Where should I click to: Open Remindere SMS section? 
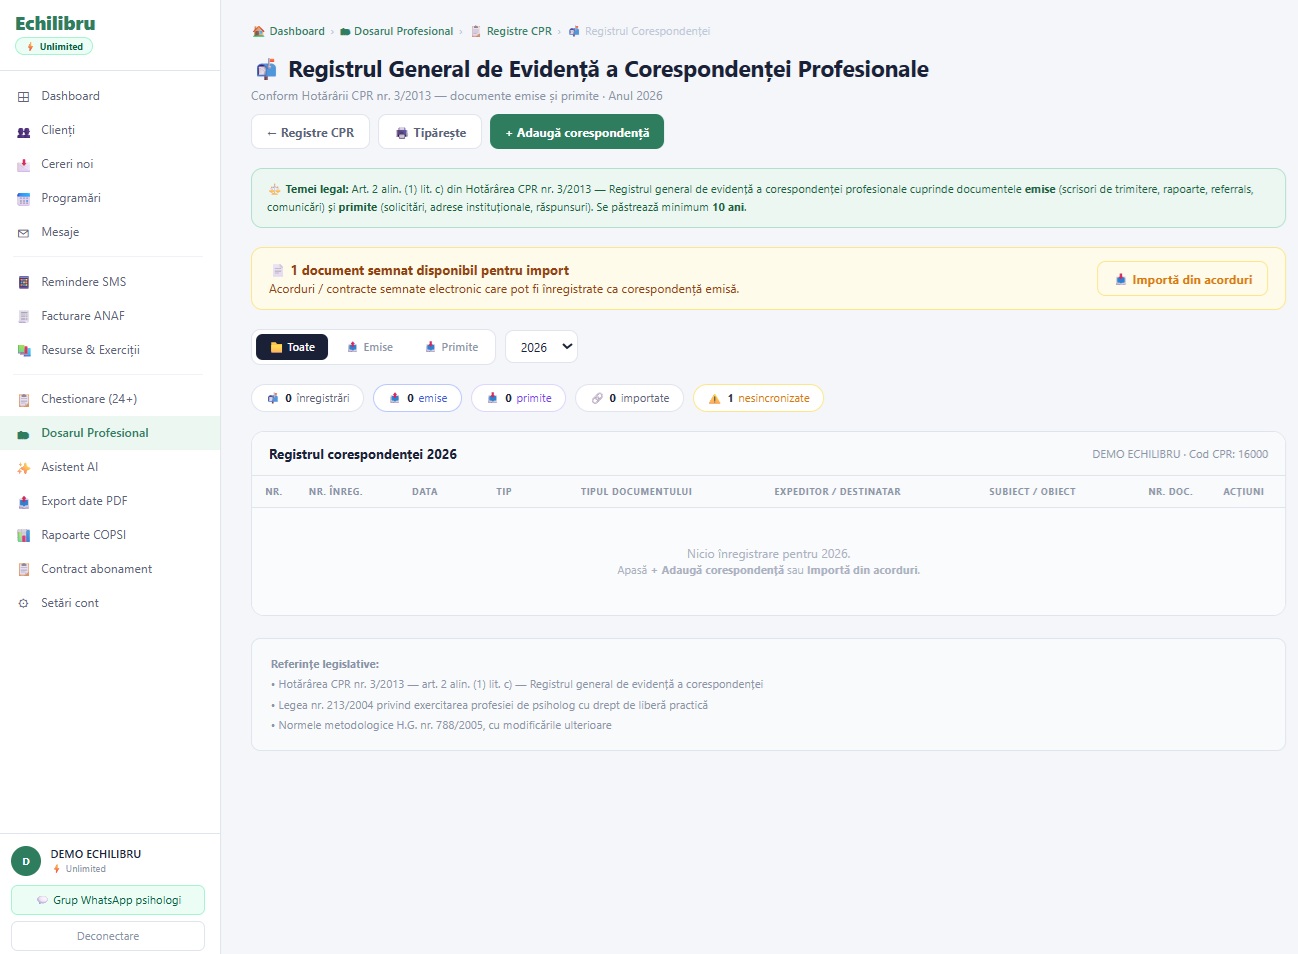point(83,281)
